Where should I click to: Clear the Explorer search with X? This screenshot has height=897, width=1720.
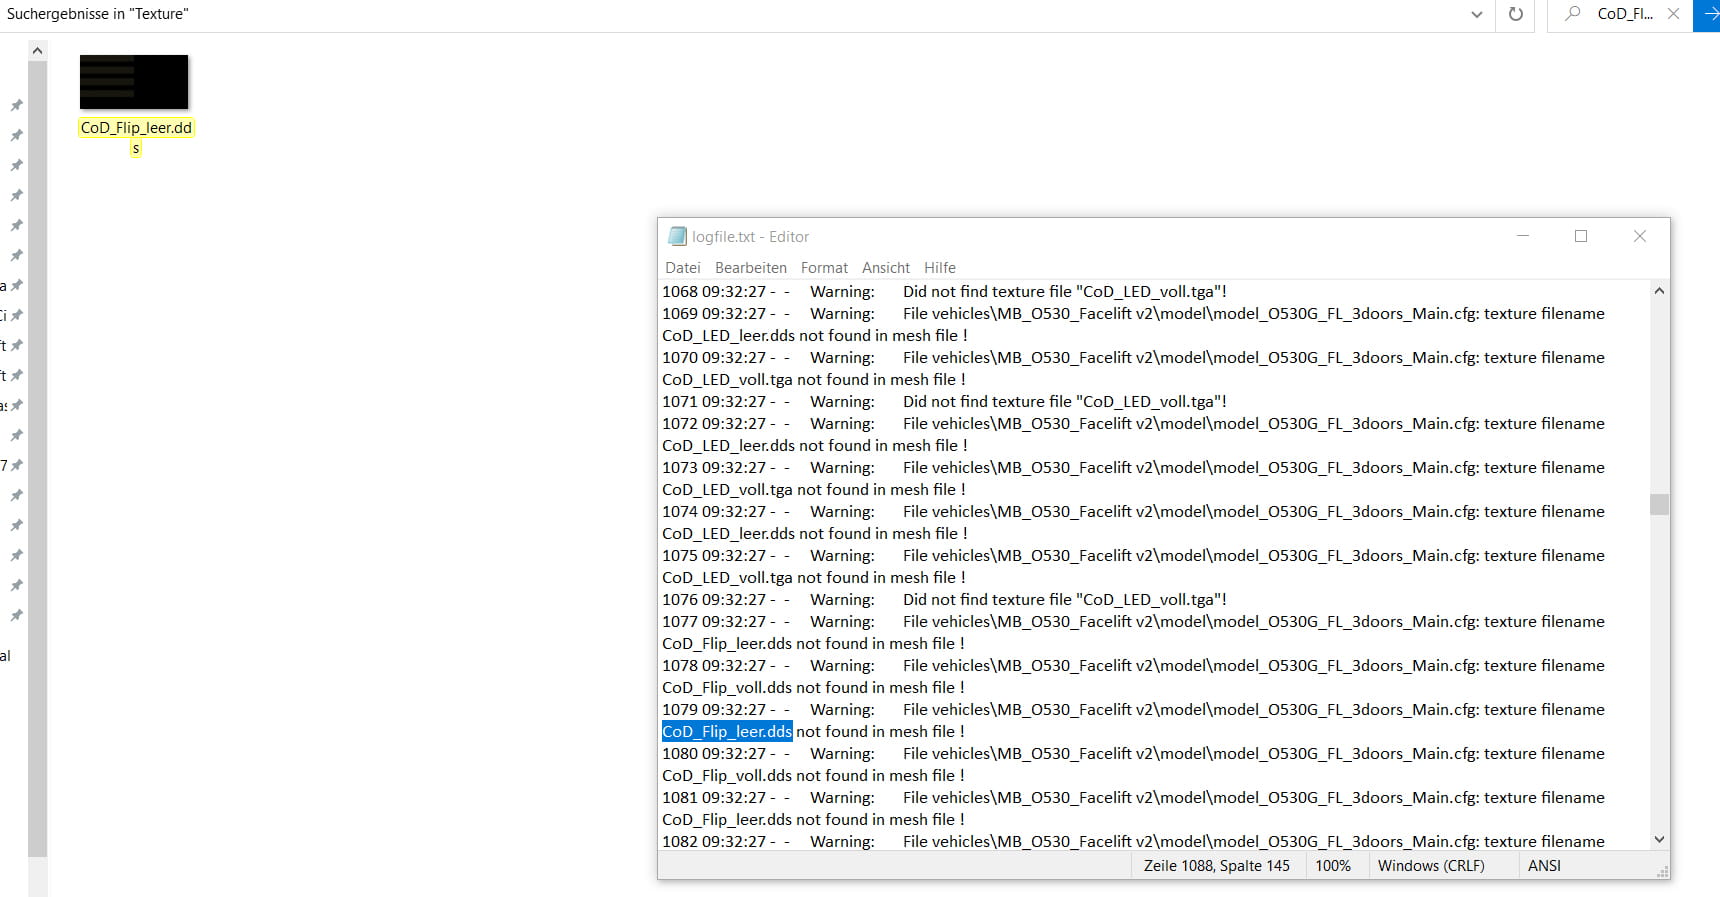tap(1673, 14)
